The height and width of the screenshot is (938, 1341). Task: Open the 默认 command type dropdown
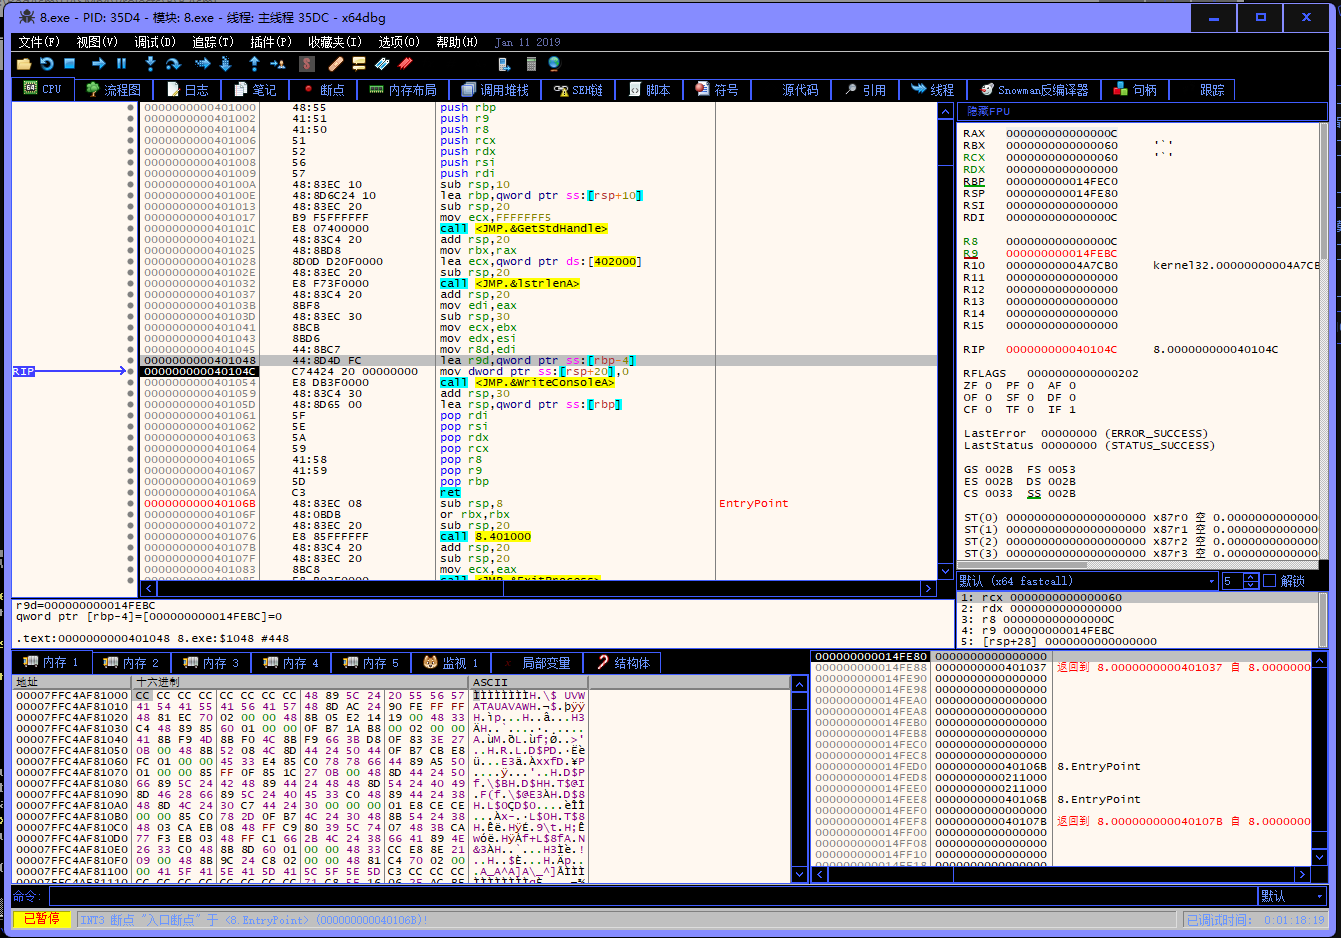(x=1292, y=896)
